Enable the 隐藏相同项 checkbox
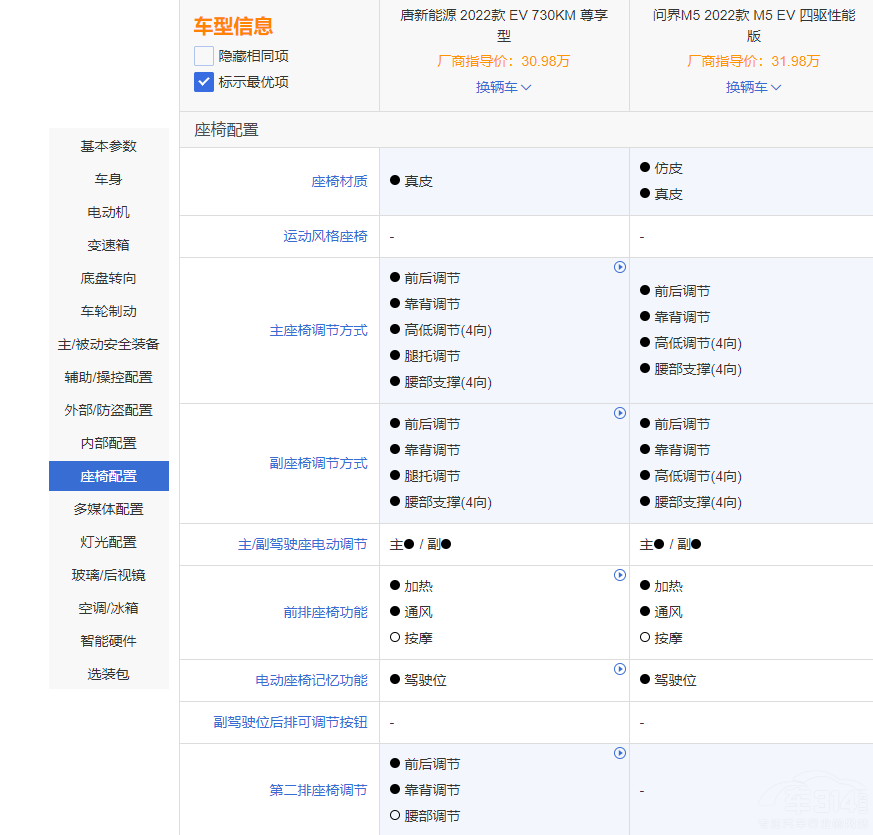The image size is (873, 835). point(204,56)
